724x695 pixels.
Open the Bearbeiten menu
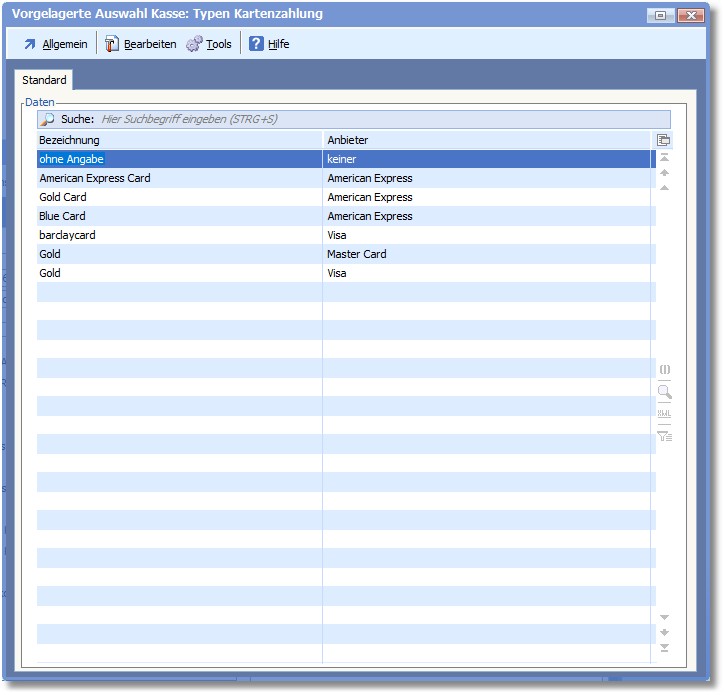pyautogui.click(x=140, y=44)
